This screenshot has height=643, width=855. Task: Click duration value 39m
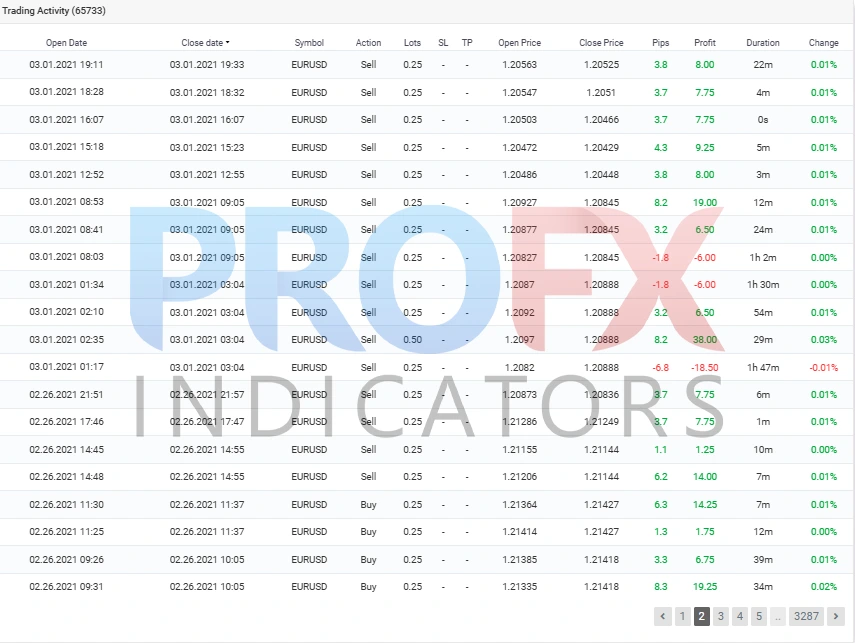click(763, 560)
